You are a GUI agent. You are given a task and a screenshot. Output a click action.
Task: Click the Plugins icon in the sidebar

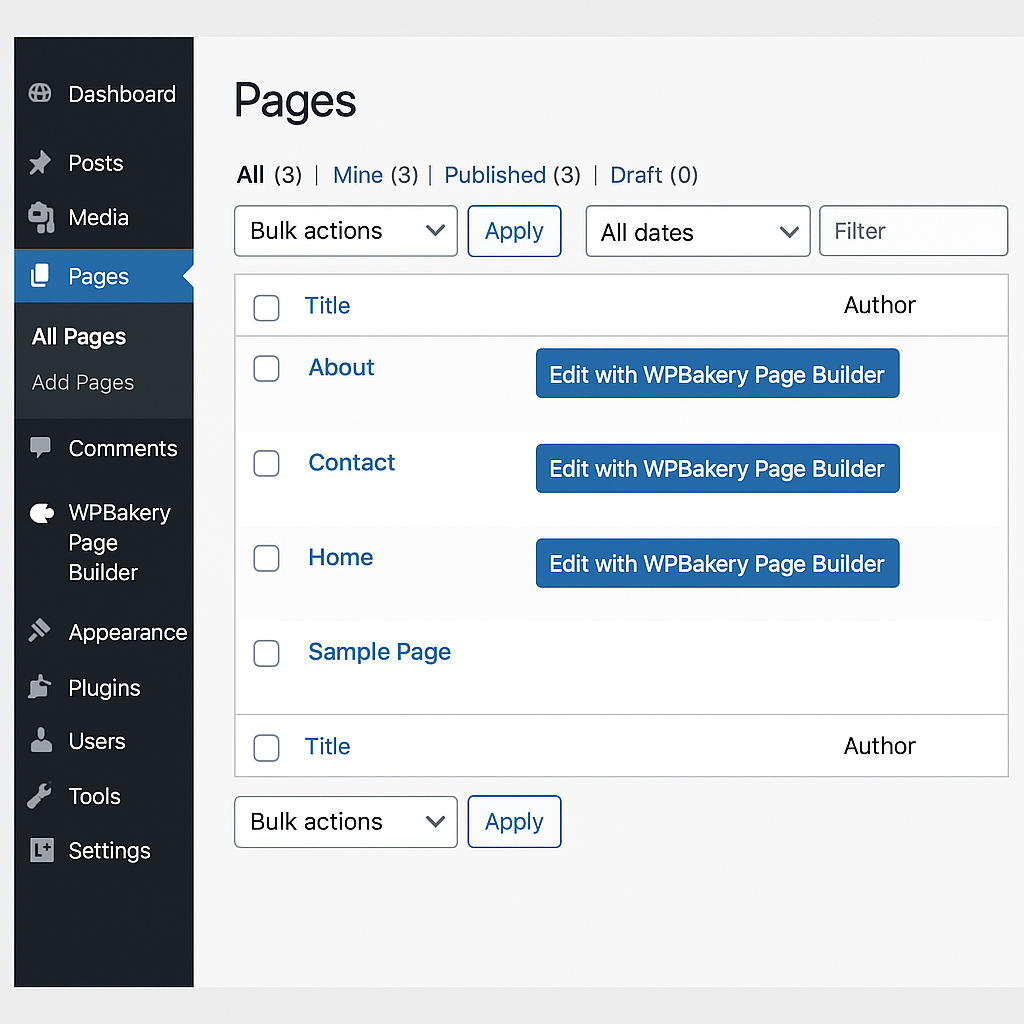(x=40, y=686)
